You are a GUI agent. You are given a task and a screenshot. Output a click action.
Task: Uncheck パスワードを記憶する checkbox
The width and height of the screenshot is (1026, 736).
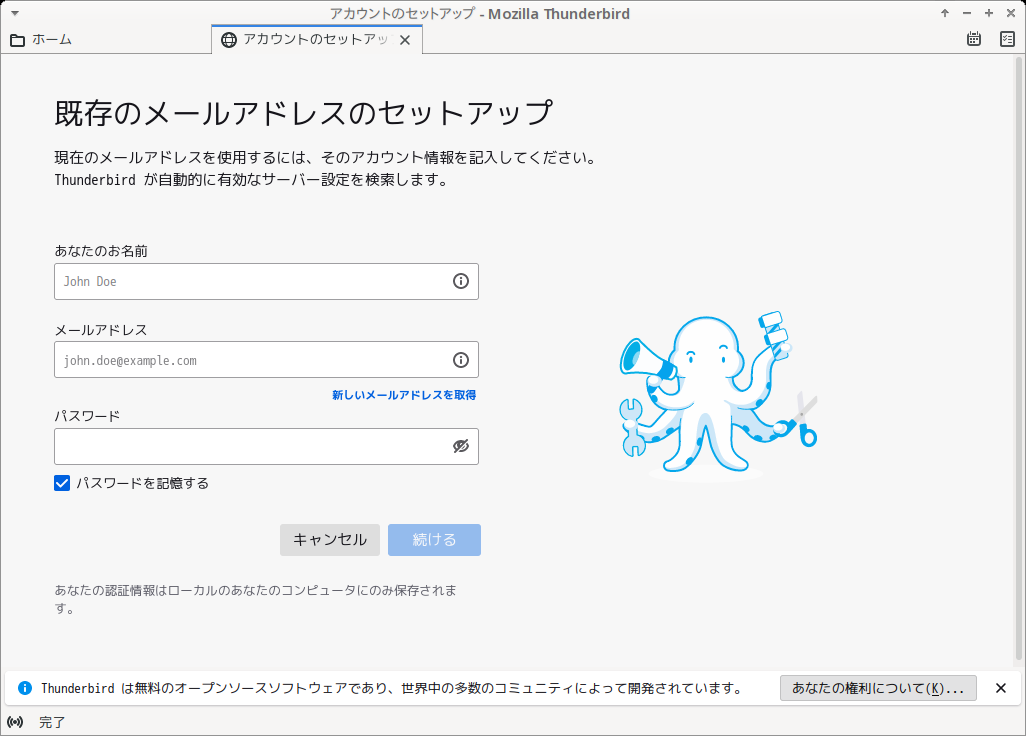pos(62,483)
